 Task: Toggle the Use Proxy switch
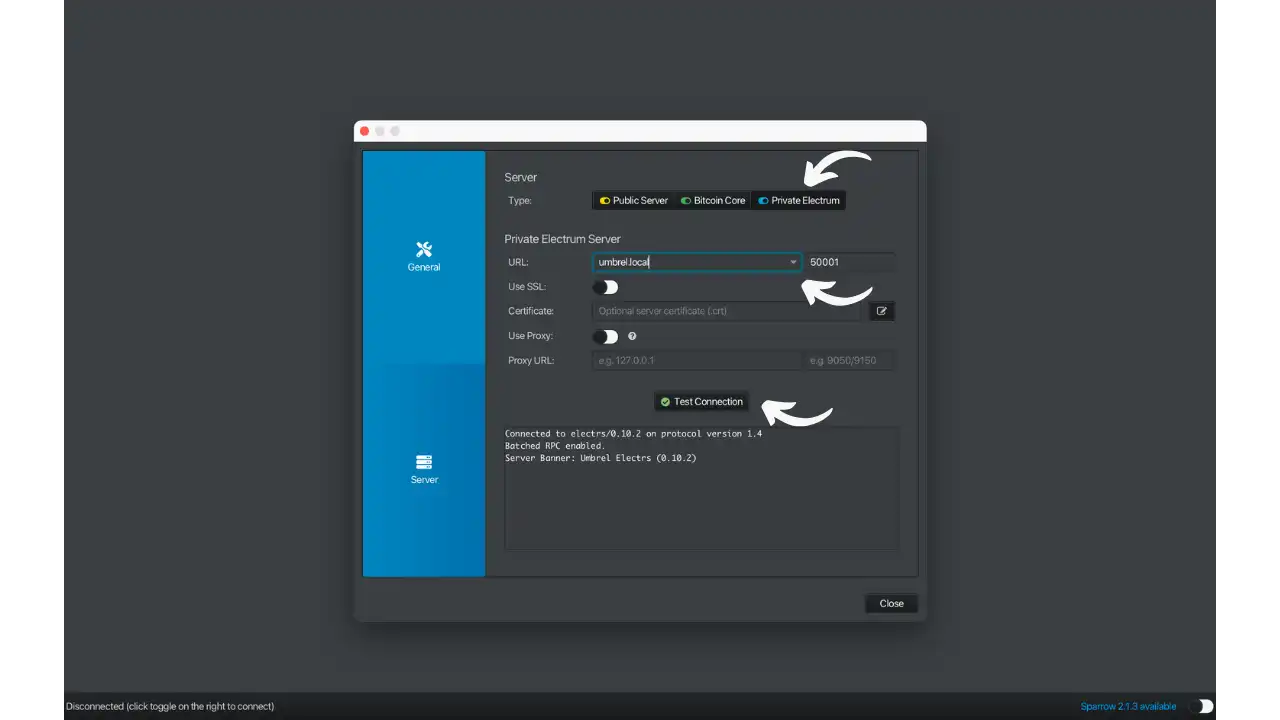click(x=605, y=336)
